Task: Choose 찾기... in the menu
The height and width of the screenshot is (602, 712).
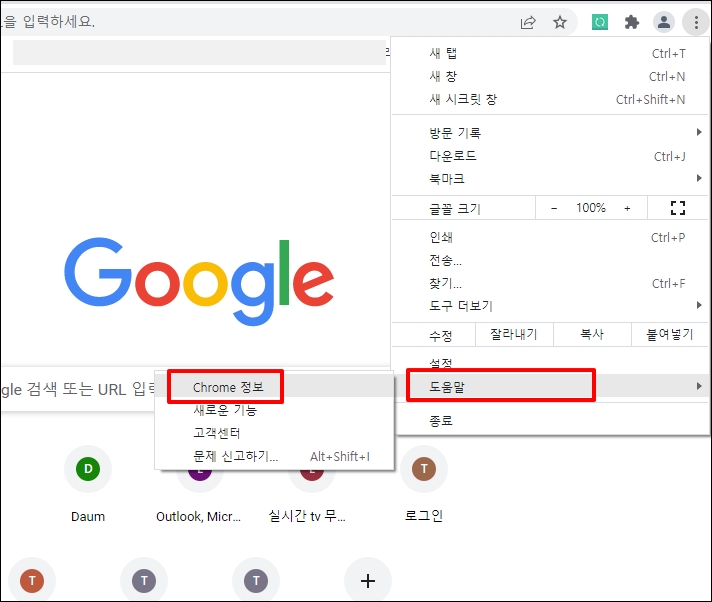Action: point(550,283)
